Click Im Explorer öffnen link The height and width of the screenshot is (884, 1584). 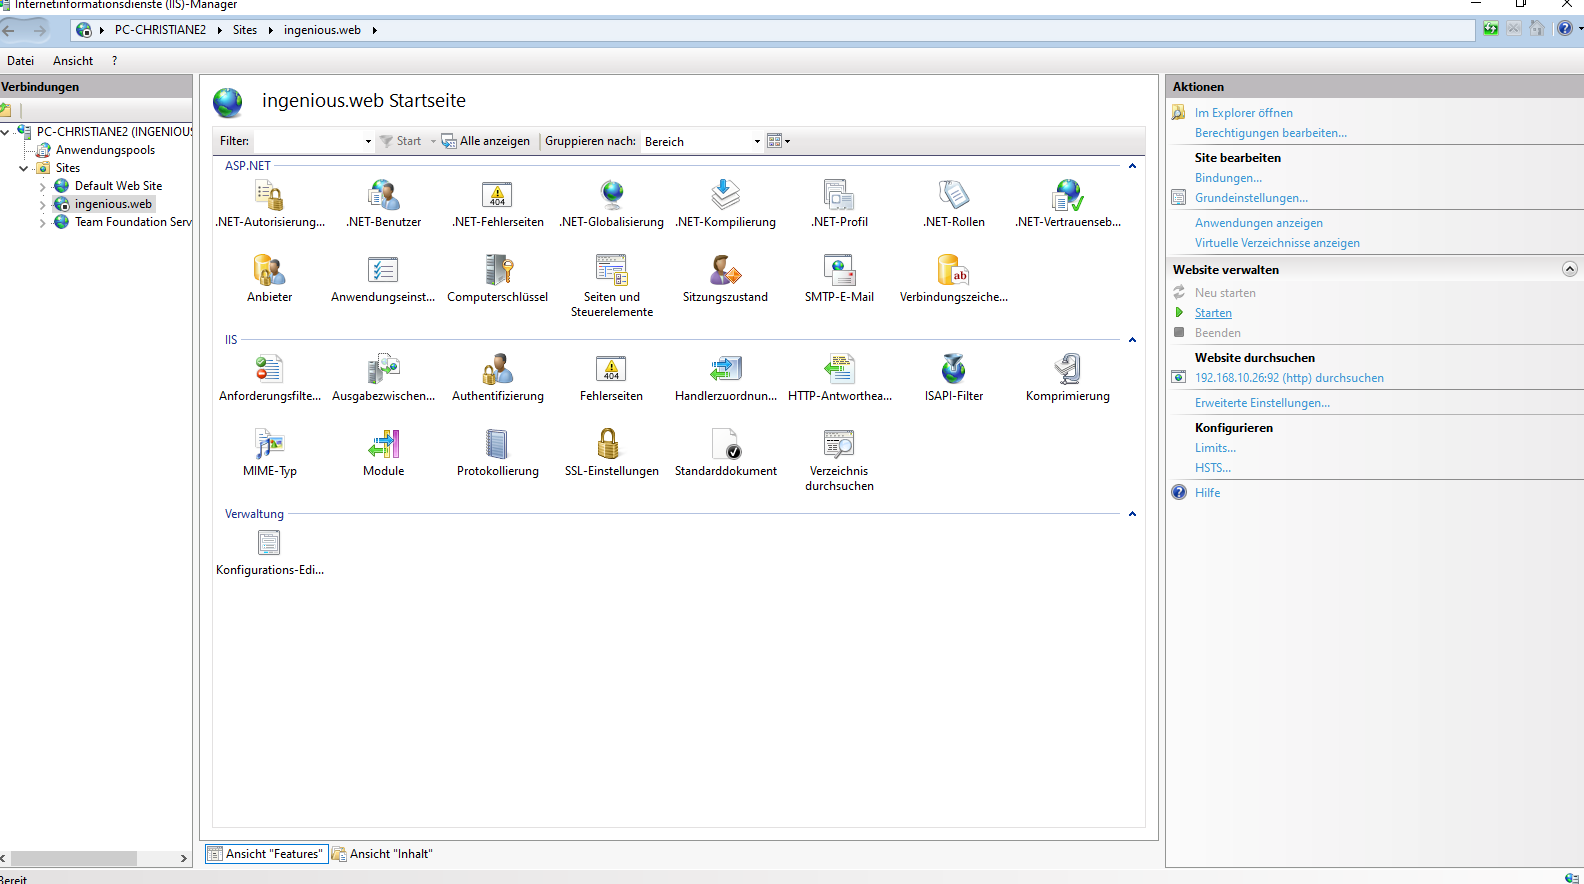tap(1243, 113)
